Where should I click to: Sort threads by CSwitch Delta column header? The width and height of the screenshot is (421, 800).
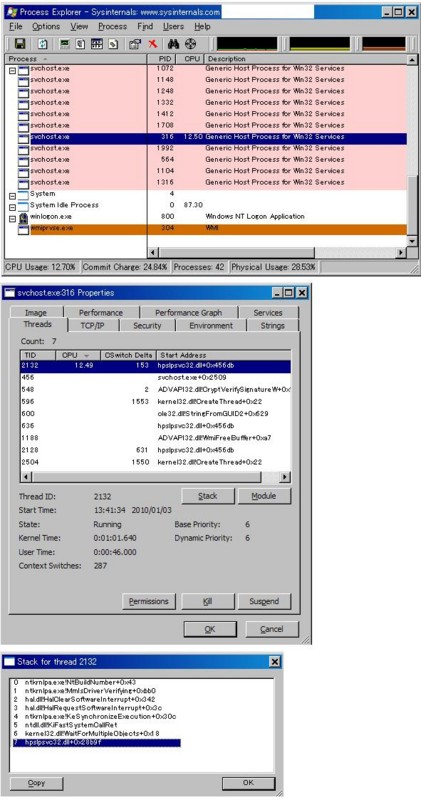coord(128,355)
